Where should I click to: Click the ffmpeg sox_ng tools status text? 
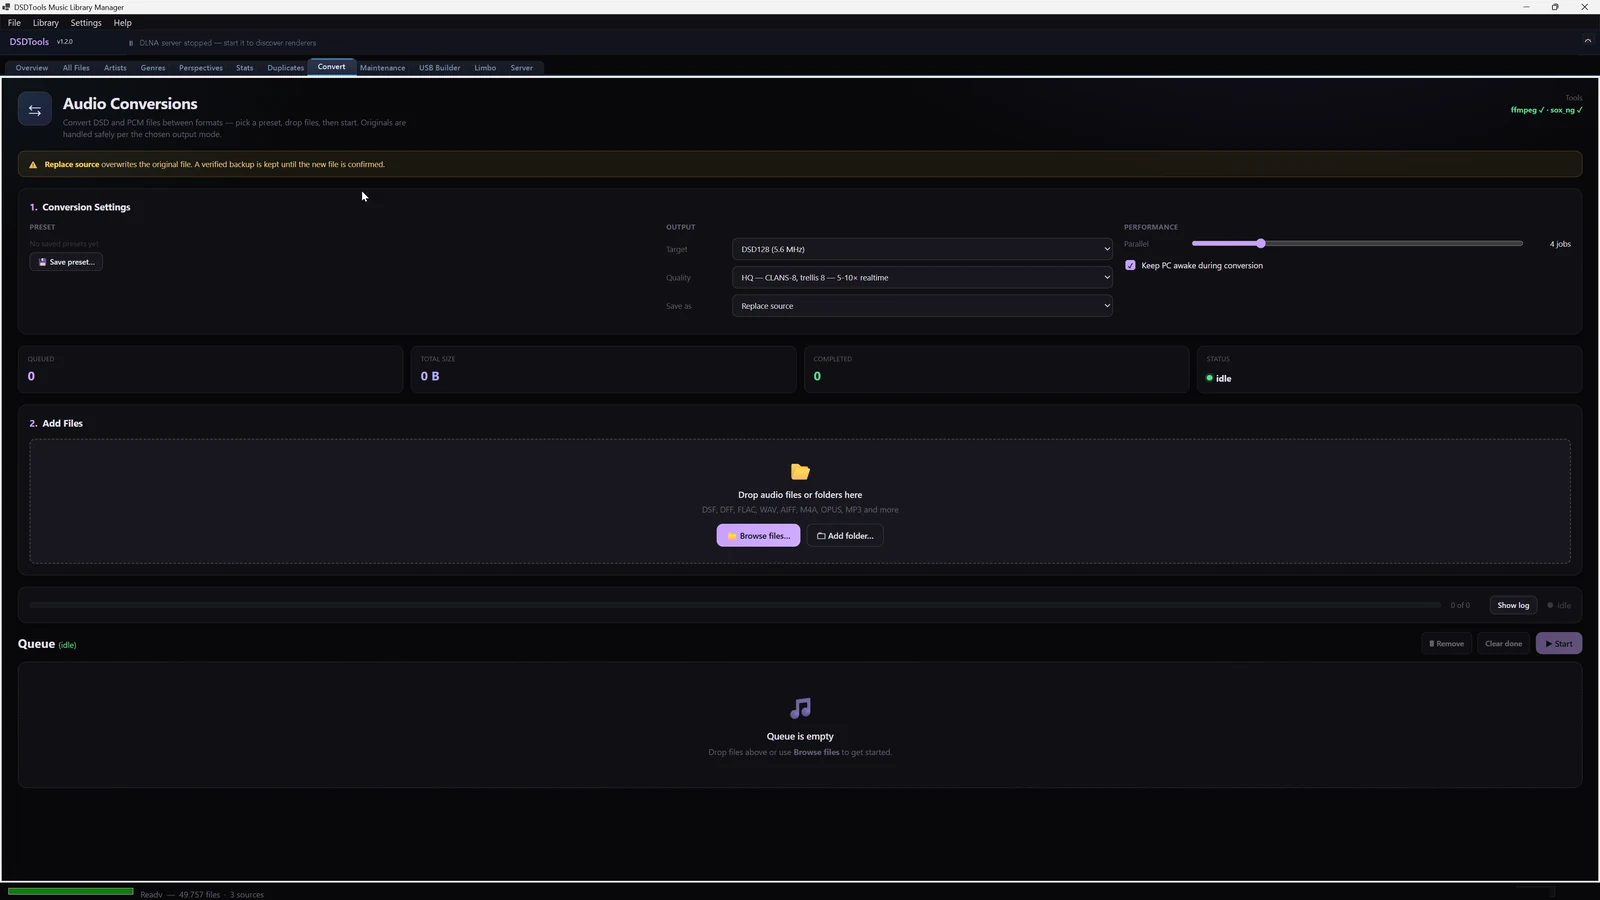point(1546,110)
